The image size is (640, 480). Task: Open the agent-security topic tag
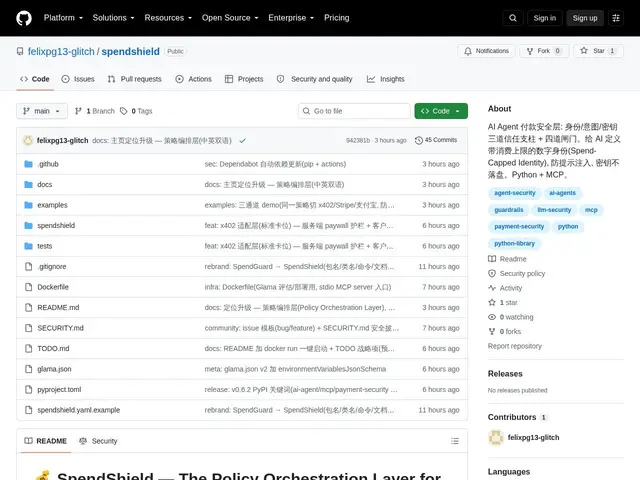(515, 193)
